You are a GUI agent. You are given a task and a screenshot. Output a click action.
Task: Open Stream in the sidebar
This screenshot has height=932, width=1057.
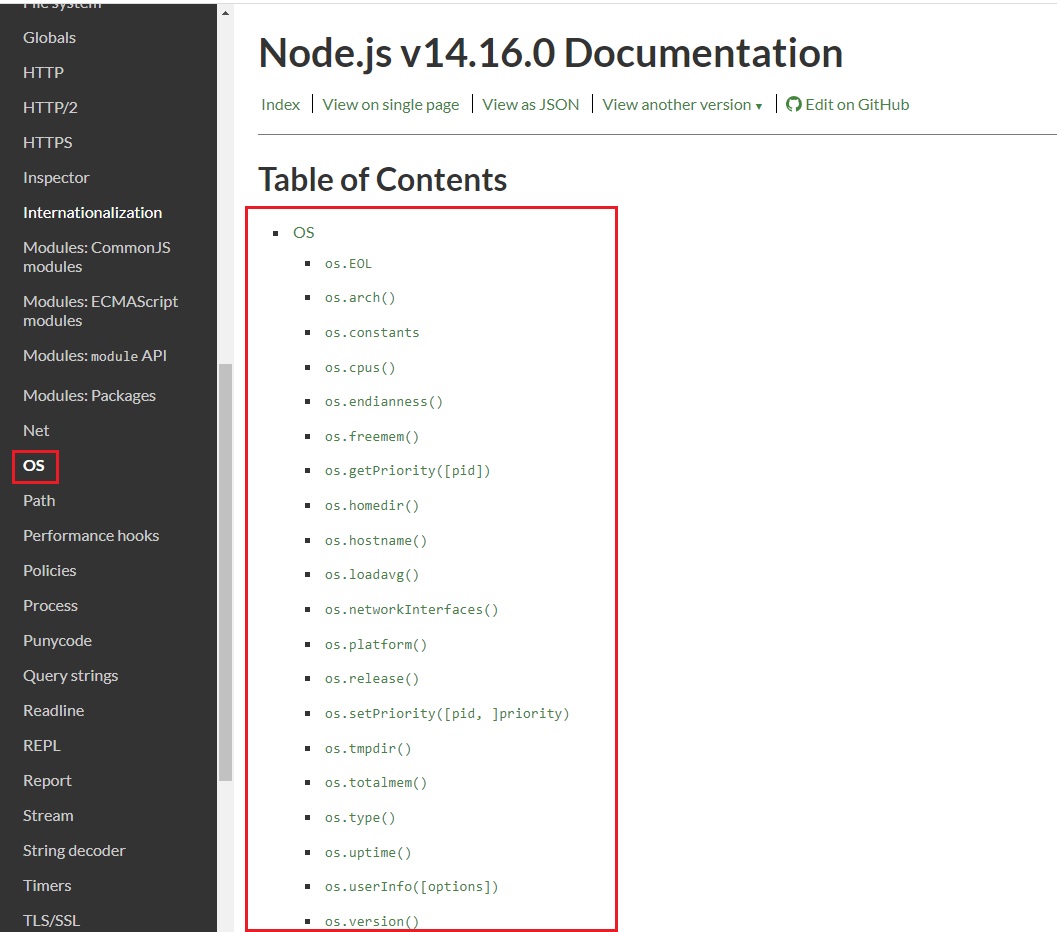[48, 816]
